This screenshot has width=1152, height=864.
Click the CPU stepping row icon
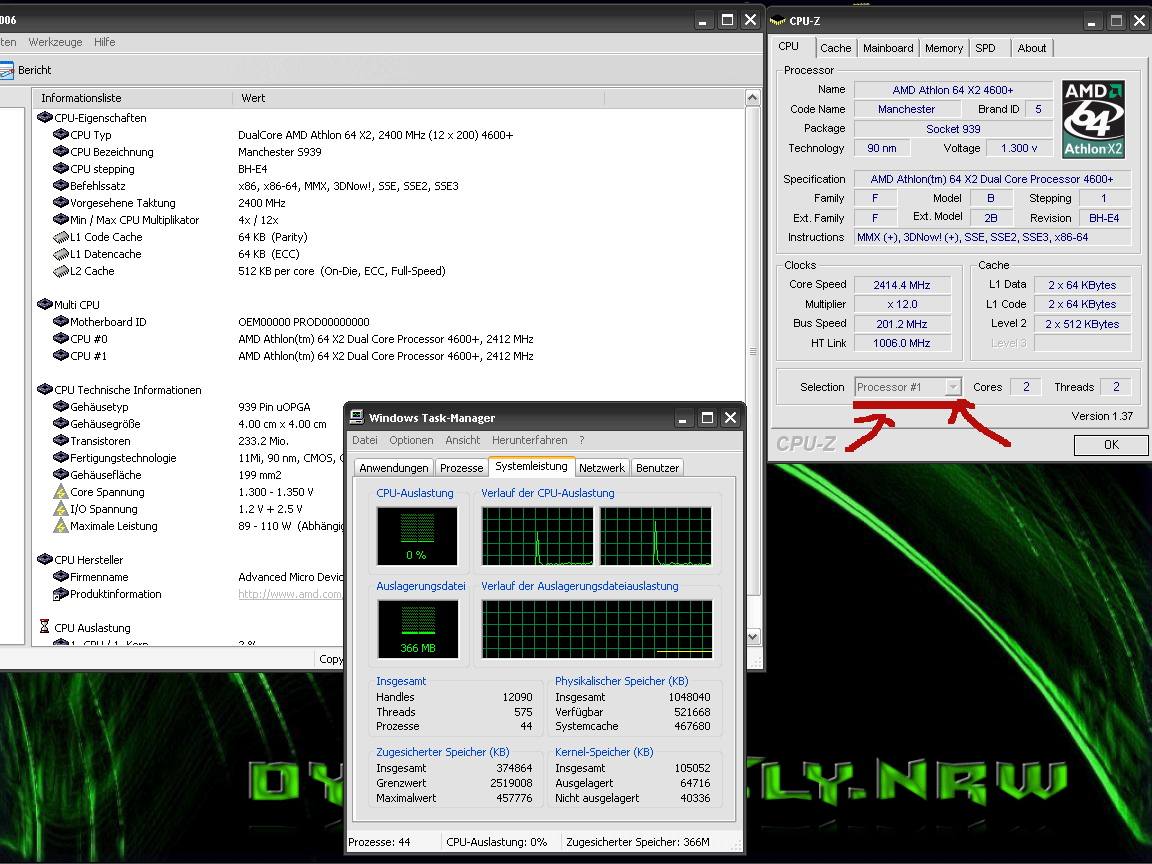click(61, 168)
